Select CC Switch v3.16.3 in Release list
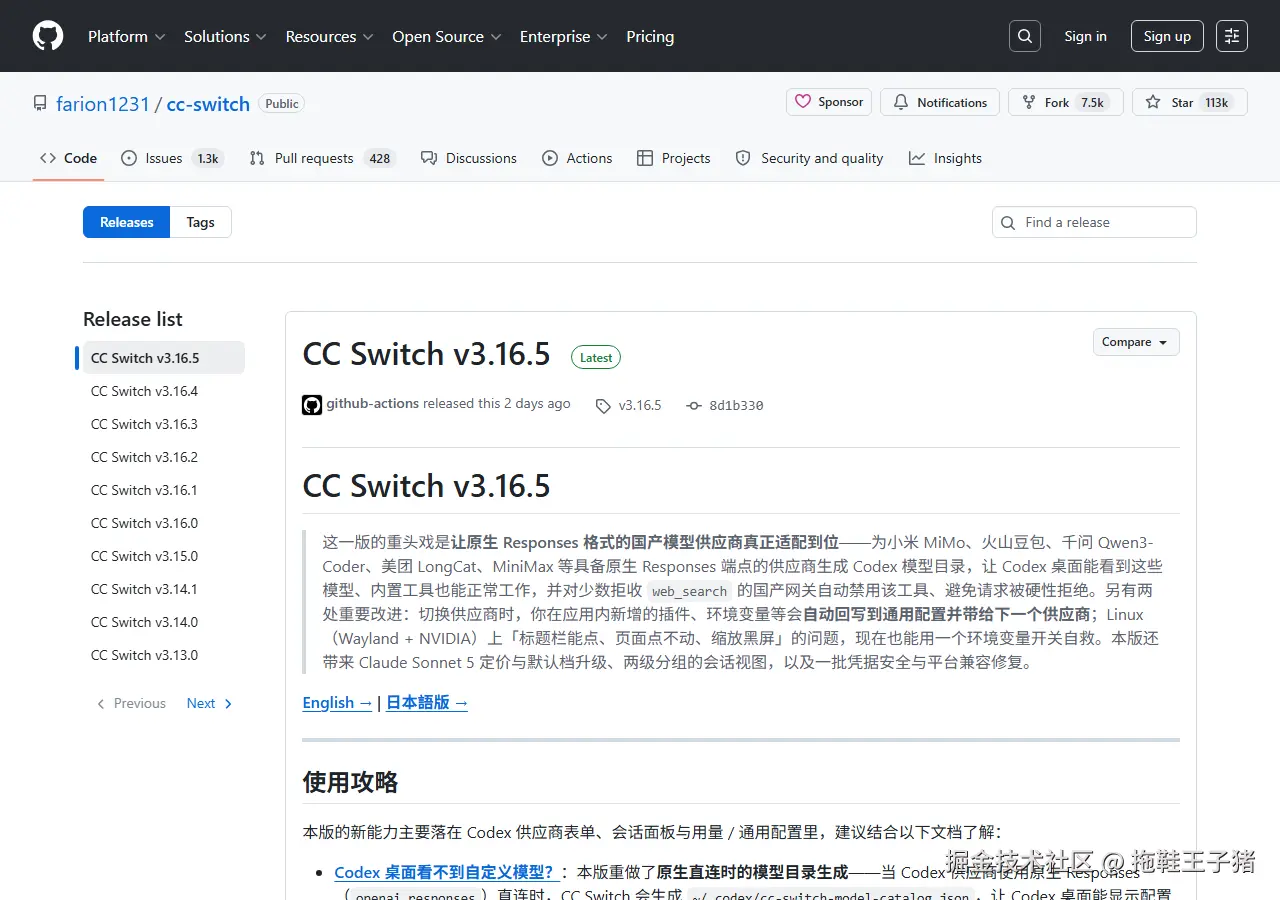Viewport: 1280px width, 900px height. pyautogui.click(x=164, y=424)
